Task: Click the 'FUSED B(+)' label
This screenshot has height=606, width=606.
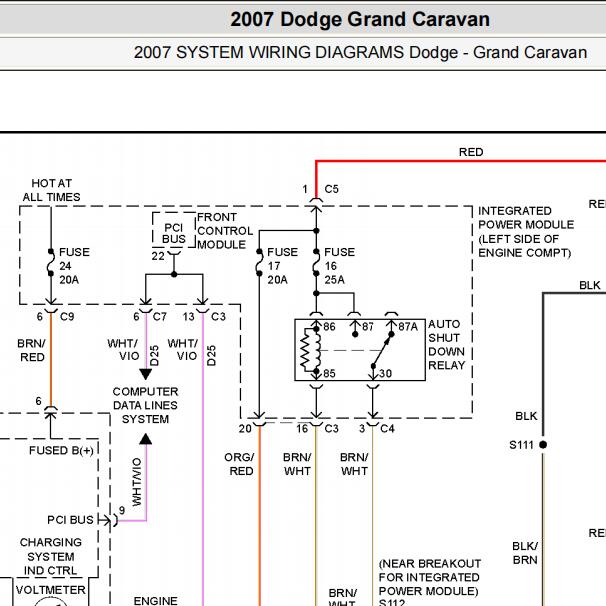Action: coord(61,451)
